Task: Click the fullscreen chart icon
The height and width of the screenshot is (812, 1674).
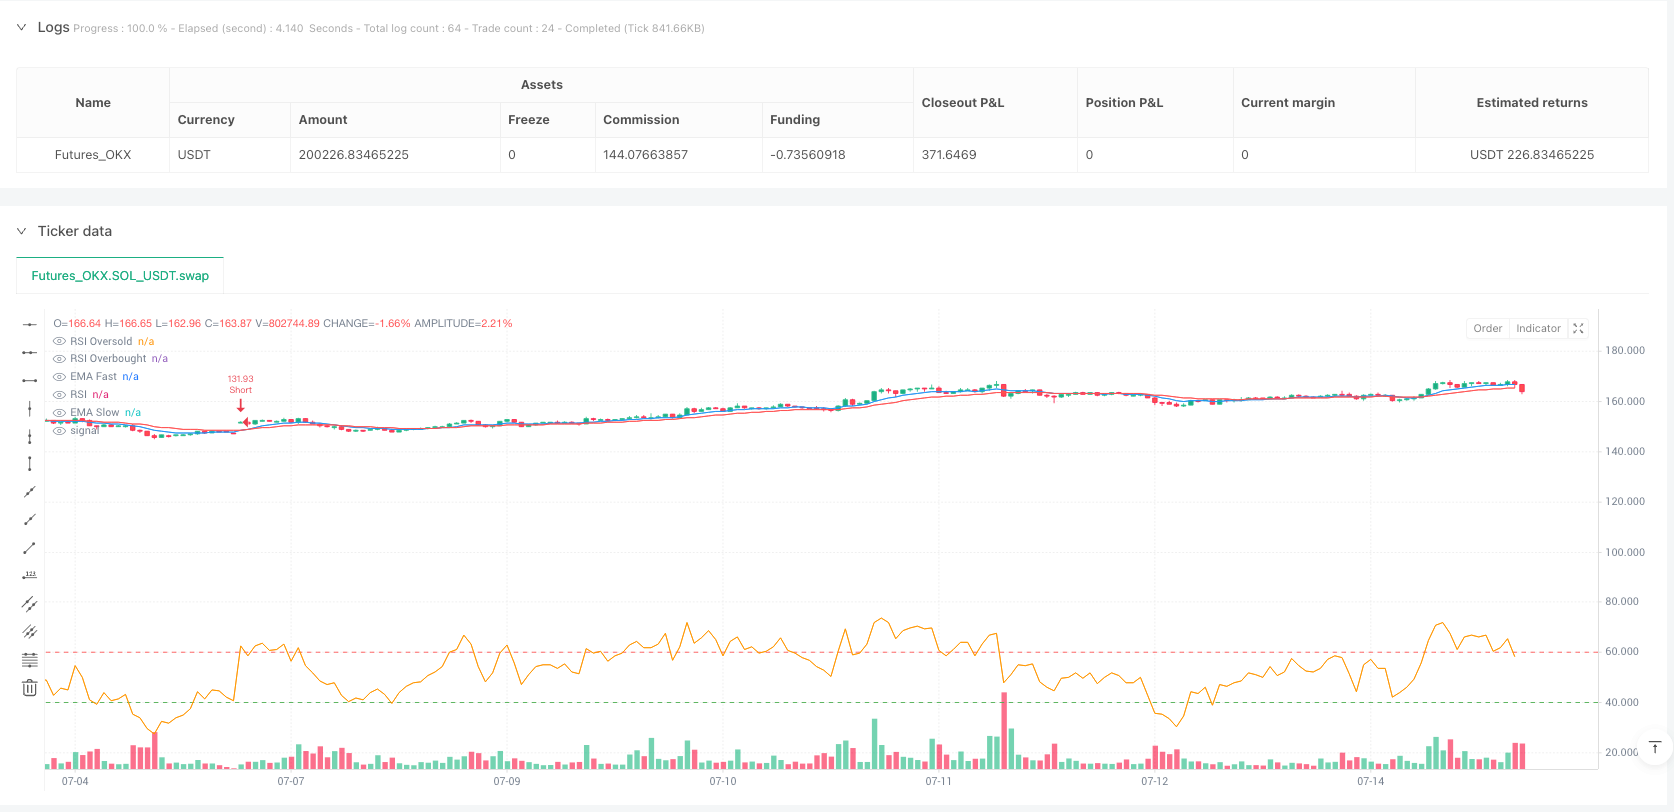Action: point(1578,328)
